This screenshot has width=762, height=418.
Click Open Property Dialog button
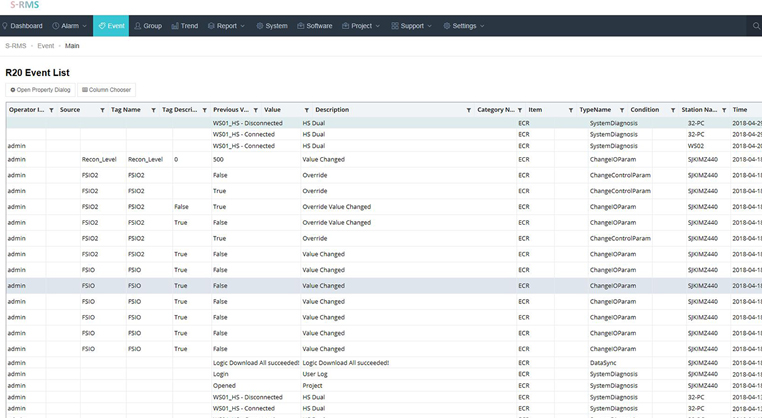click(40, 90)
